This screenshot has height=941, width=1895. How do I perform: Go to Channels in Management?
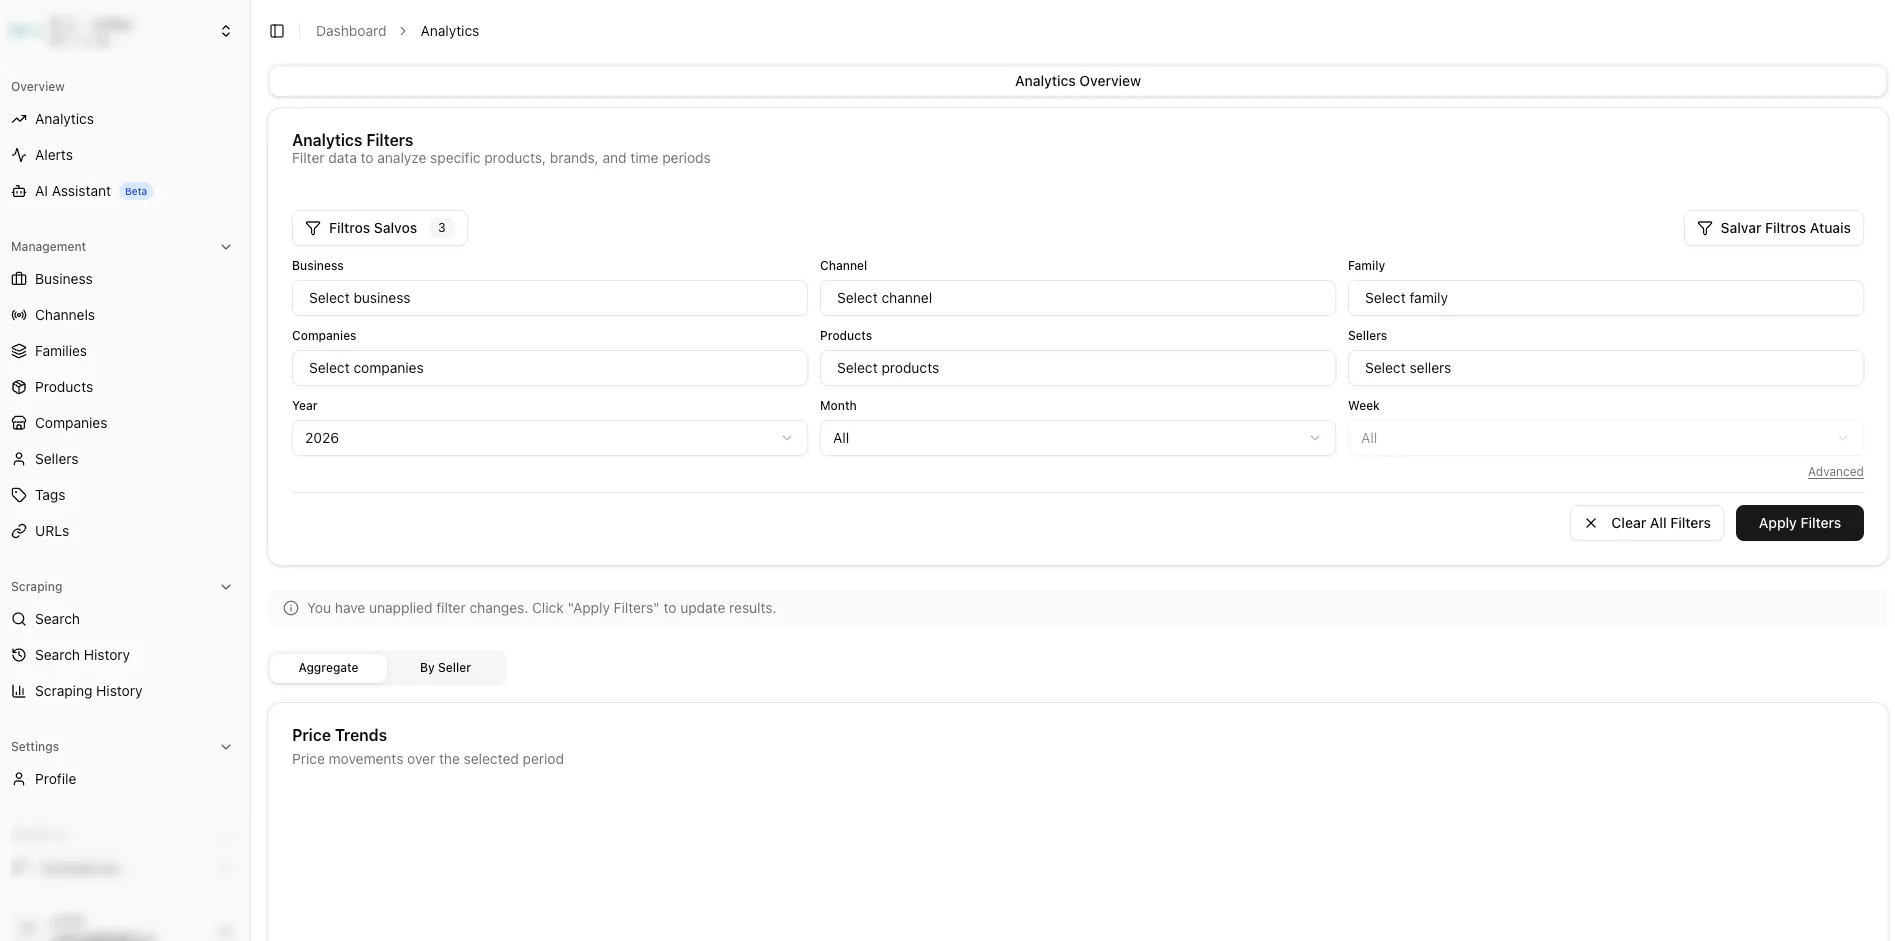point(65,315)
